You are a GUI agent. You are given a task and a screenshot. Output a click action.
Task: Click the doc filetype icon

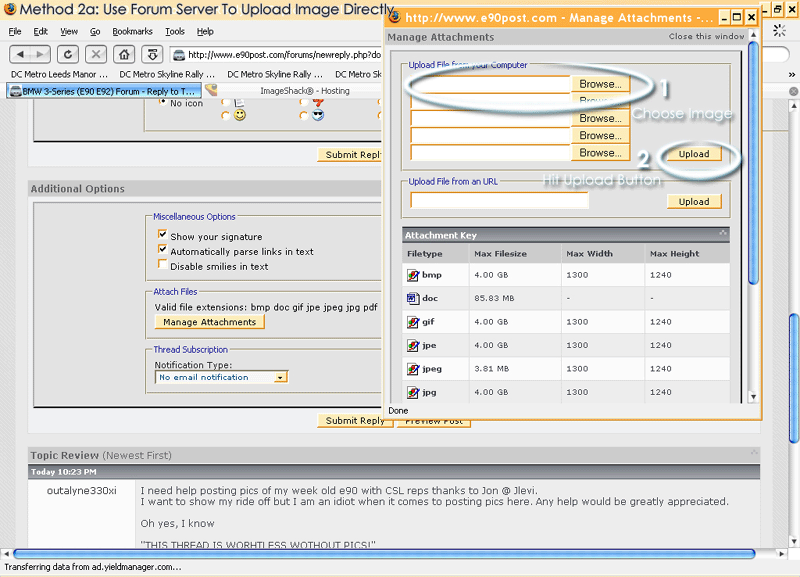point(413,298)
